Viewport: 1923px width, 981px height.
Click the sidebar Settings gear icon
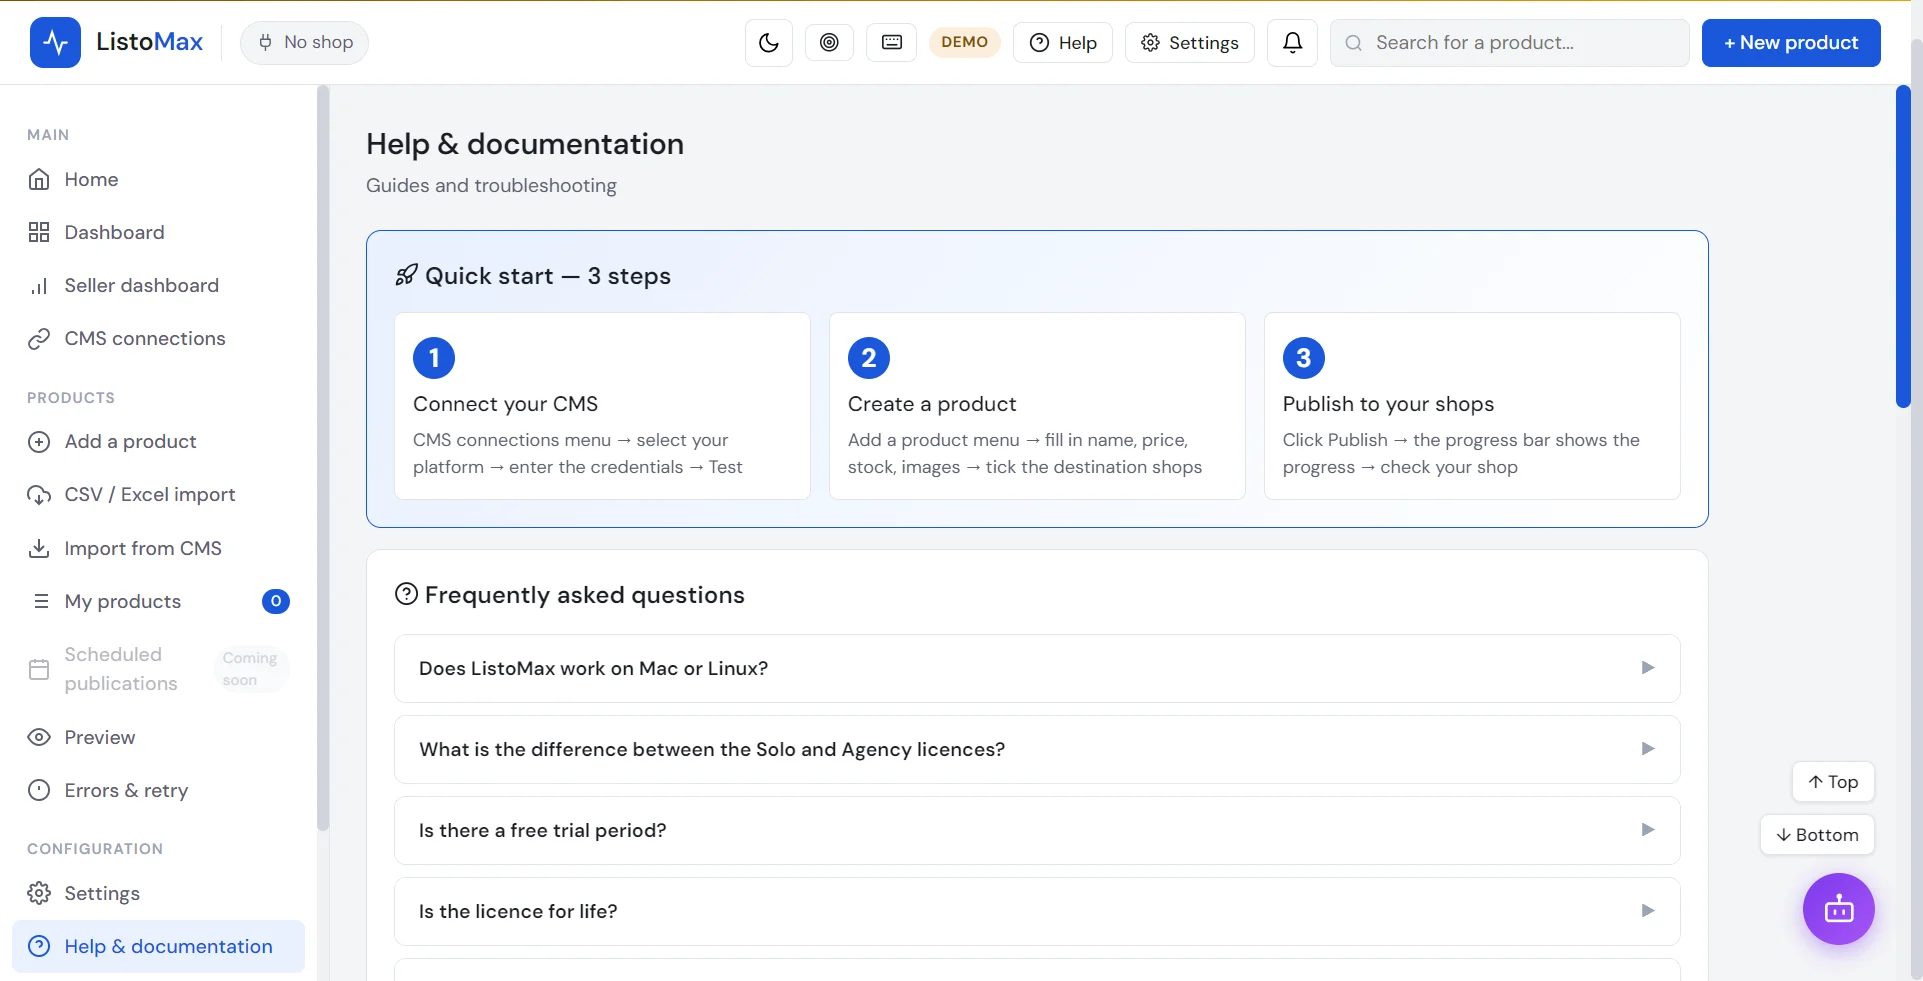pyautogui.click(x=39, y=893)
